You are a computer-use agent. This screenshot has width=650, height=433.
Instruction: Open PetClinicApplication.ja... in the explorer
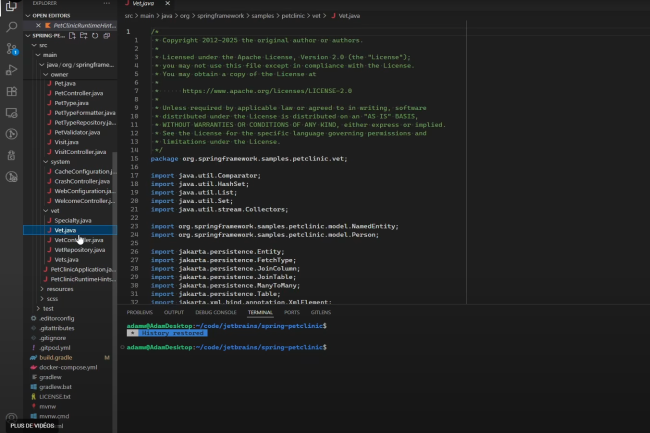83,269
